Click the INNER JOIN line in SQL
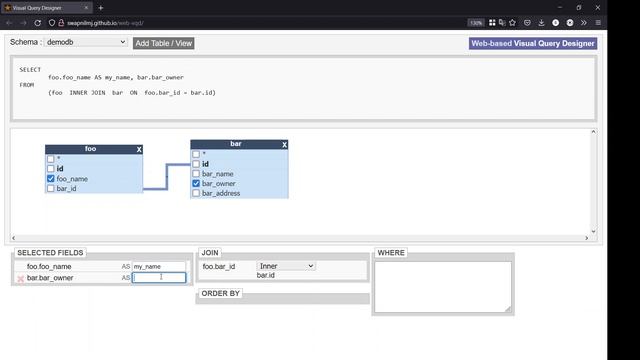 pos(132,93)
